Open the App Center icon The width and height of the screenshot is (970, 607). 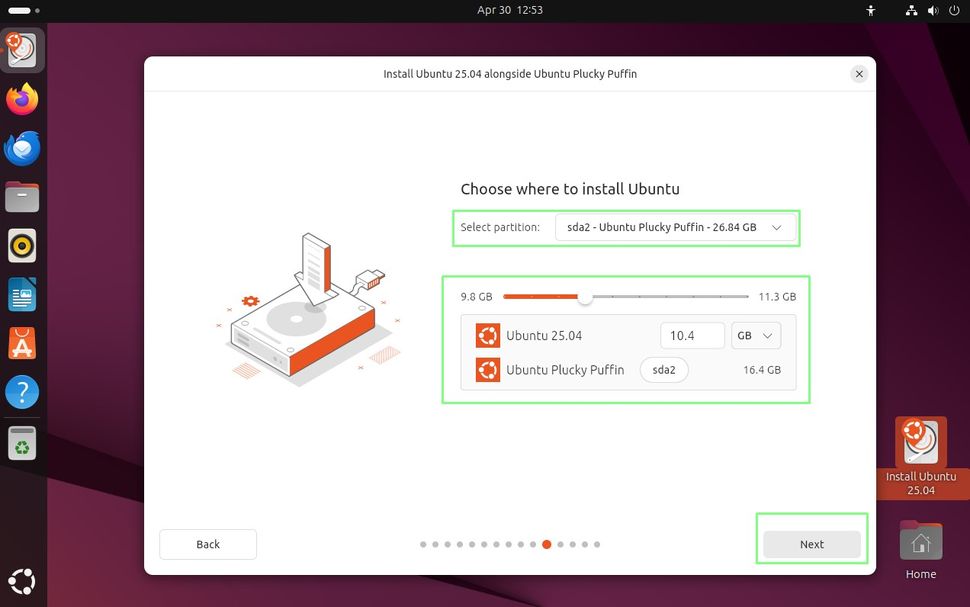[x=22, y=343]
